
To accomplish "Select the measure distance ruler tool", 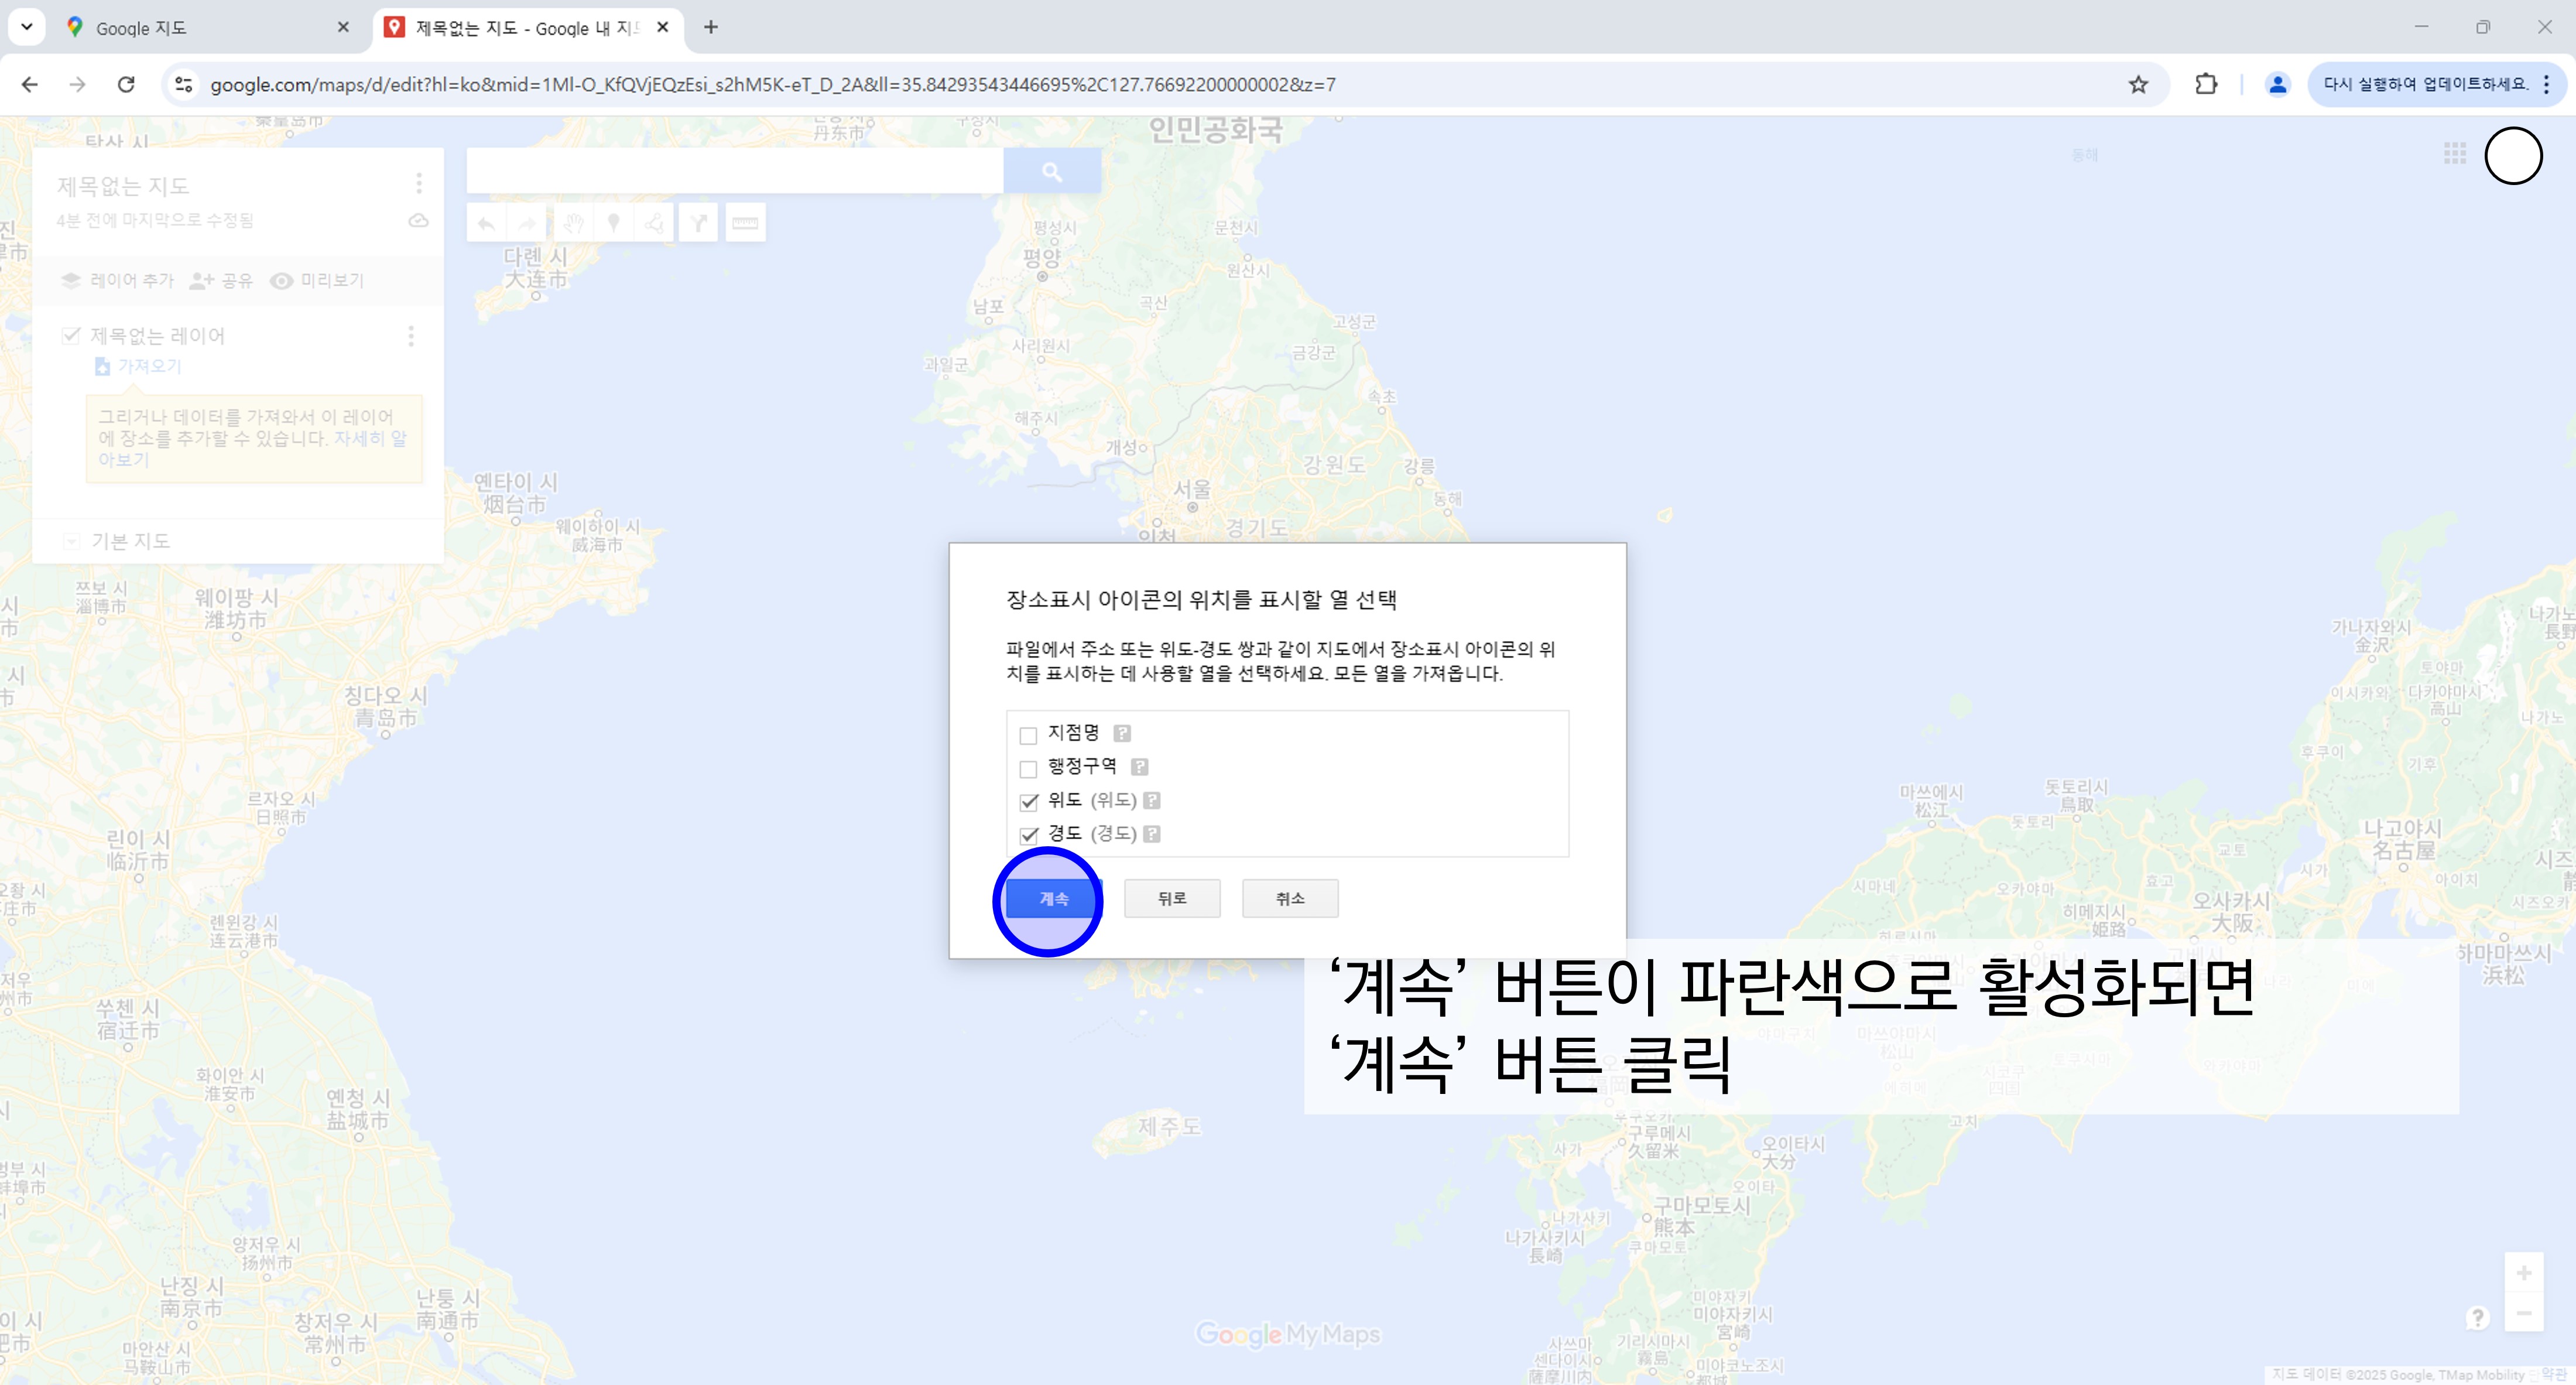I will (x=745, y=222).
